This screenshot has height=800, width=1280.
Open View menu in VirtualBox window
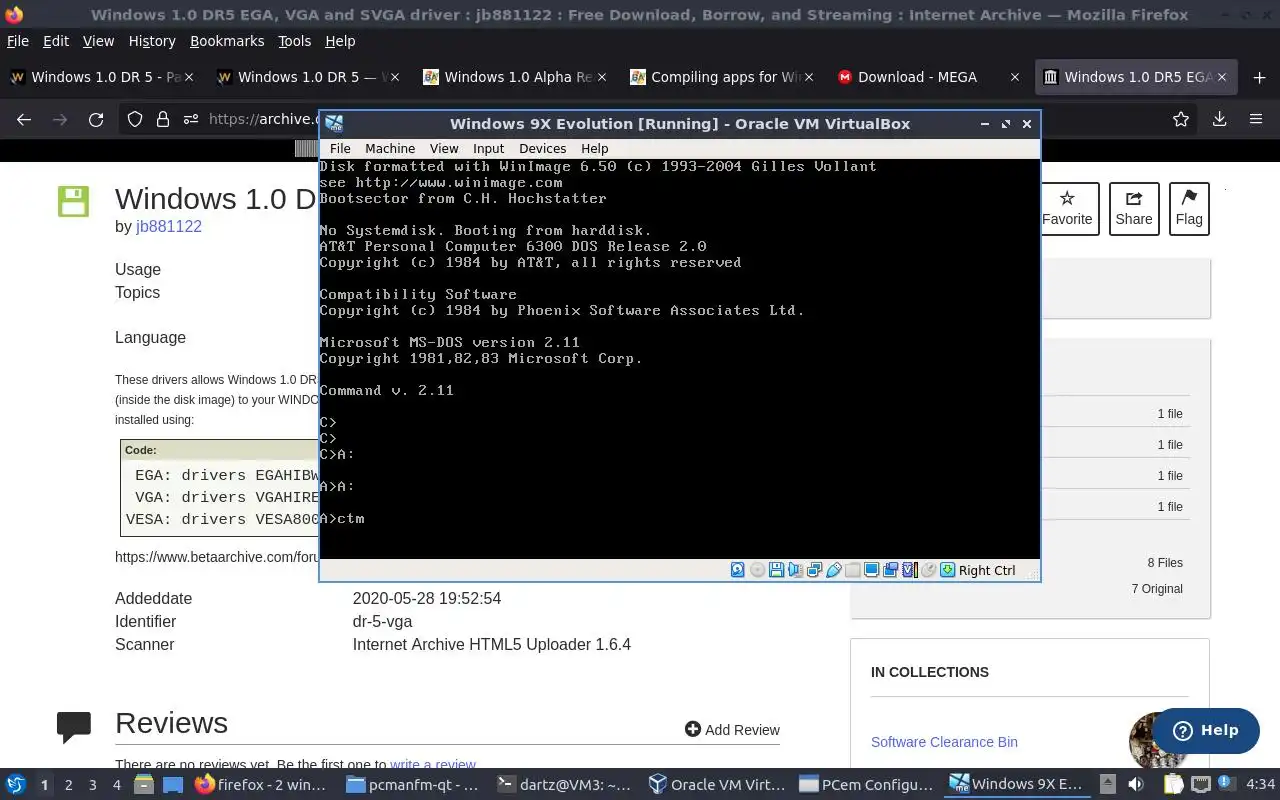(x=444, y=148)
